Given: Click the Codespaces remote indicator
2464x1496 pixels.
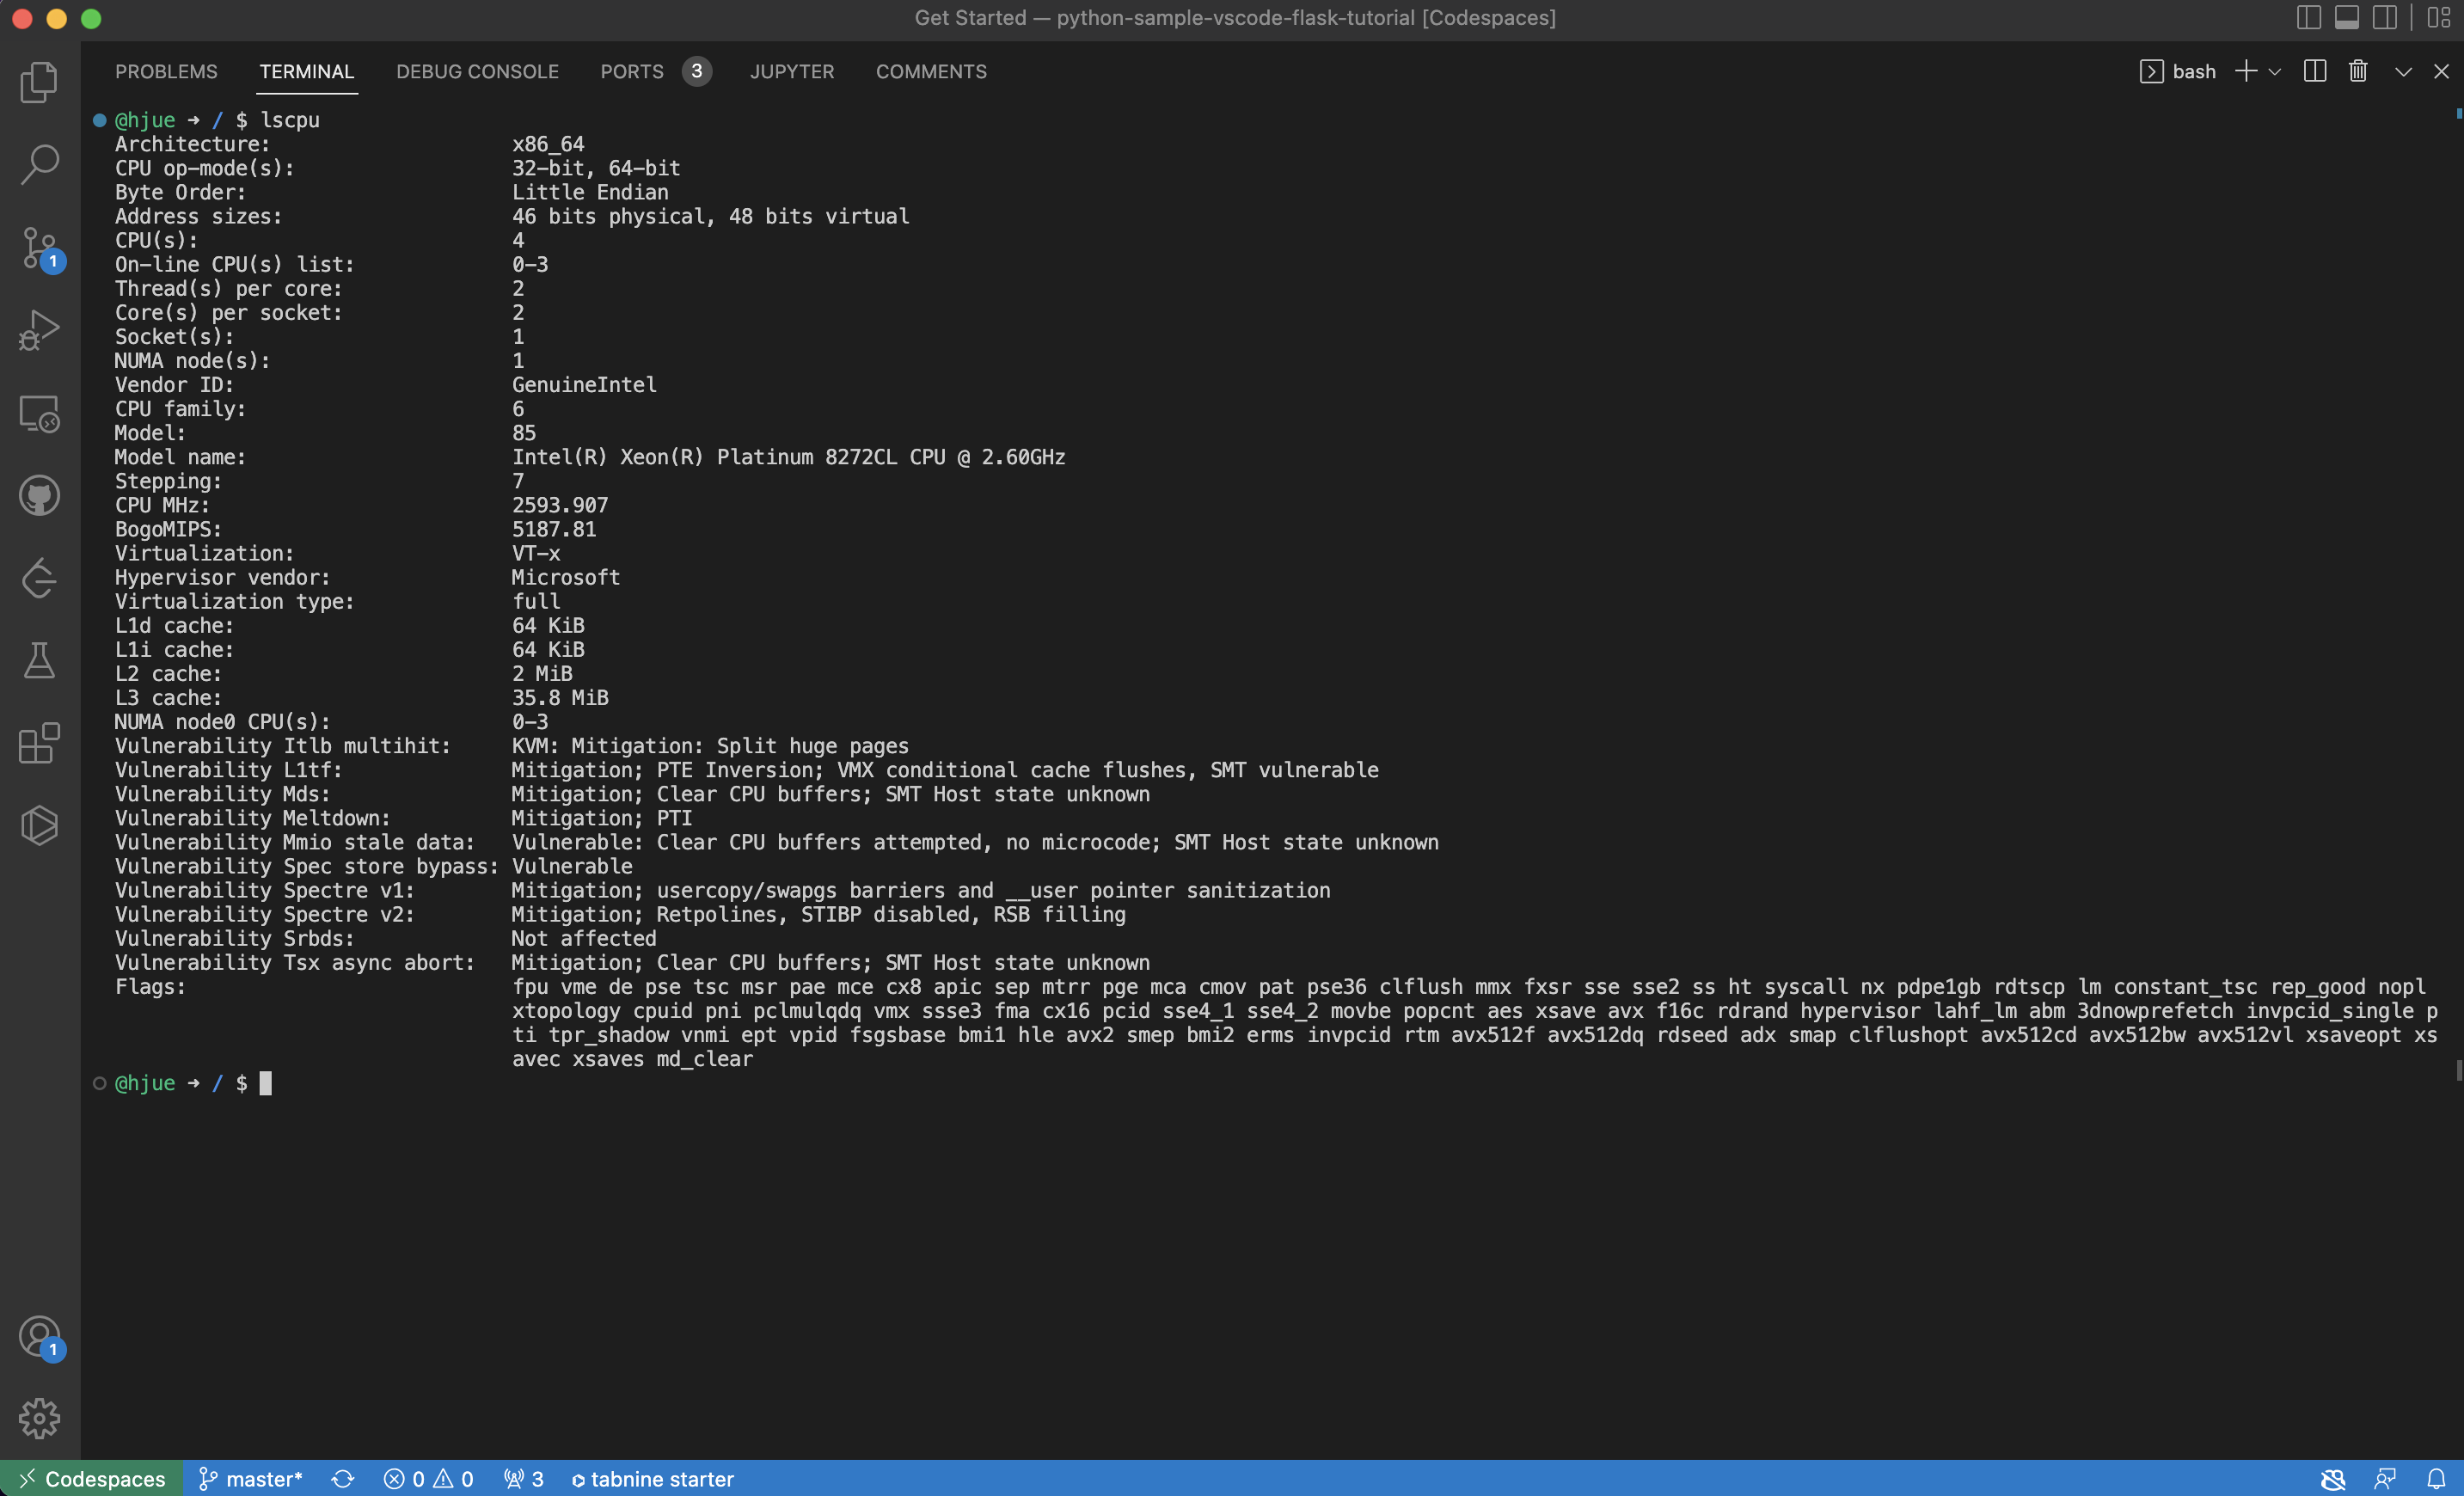Looking at the screenshot, I should click(92, 1479).
